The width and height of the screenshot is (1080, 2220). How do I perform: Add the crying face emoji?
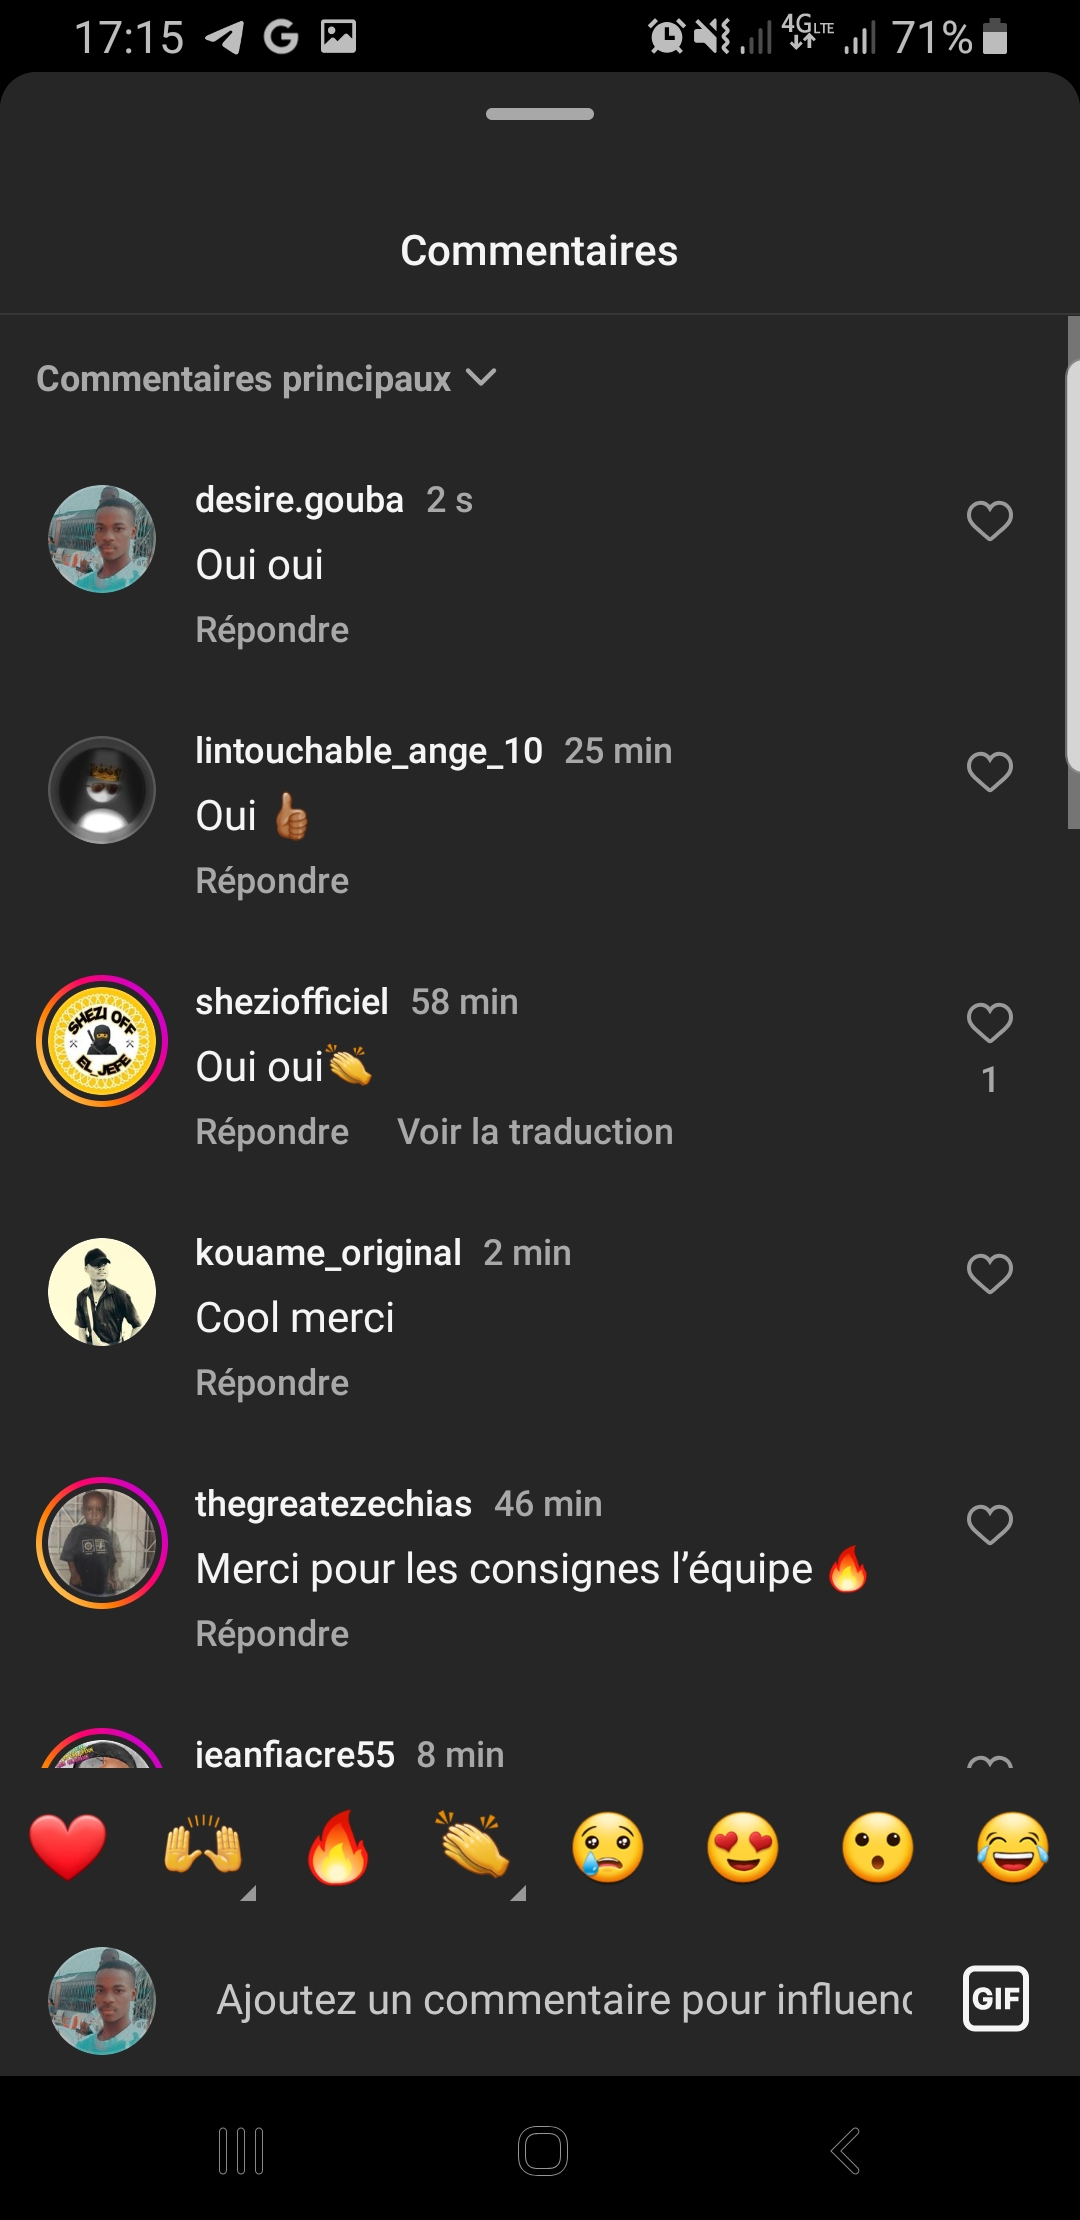(x=608, y=1846)
